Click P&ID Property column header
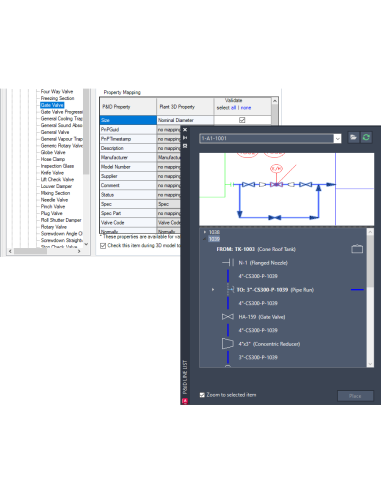The width and height of the screenshot is (381, 492). point(128,107)
